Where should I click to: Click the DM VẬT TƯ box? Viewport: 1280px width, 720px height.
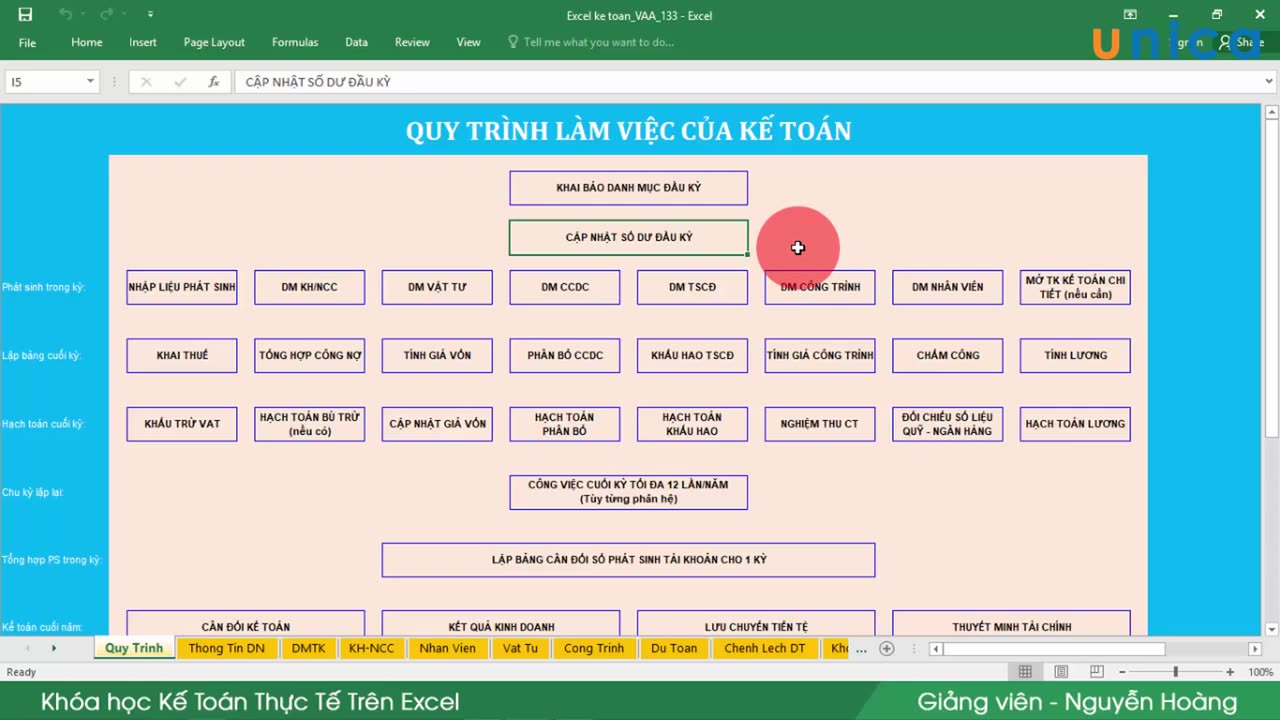[x=437, y=287]
